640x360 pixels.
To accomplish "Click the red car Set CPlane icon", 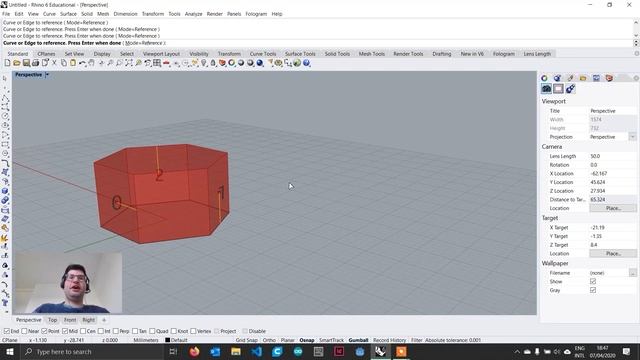I will click(166, 63).
